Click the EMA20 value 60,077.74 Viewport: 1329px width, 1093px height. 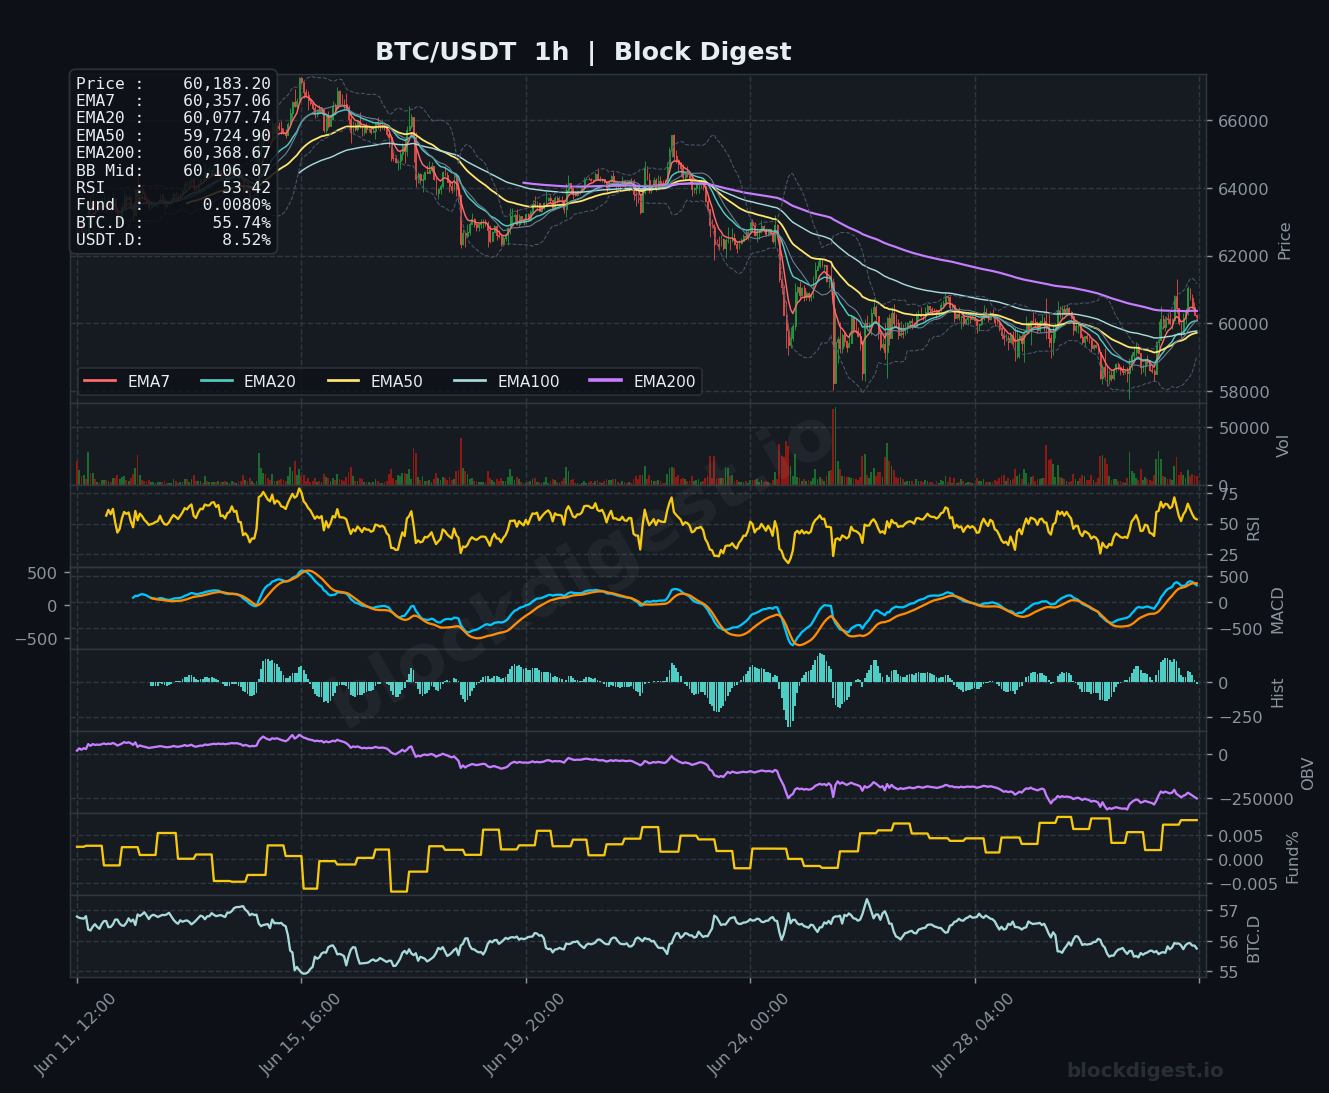coord(227,118)
